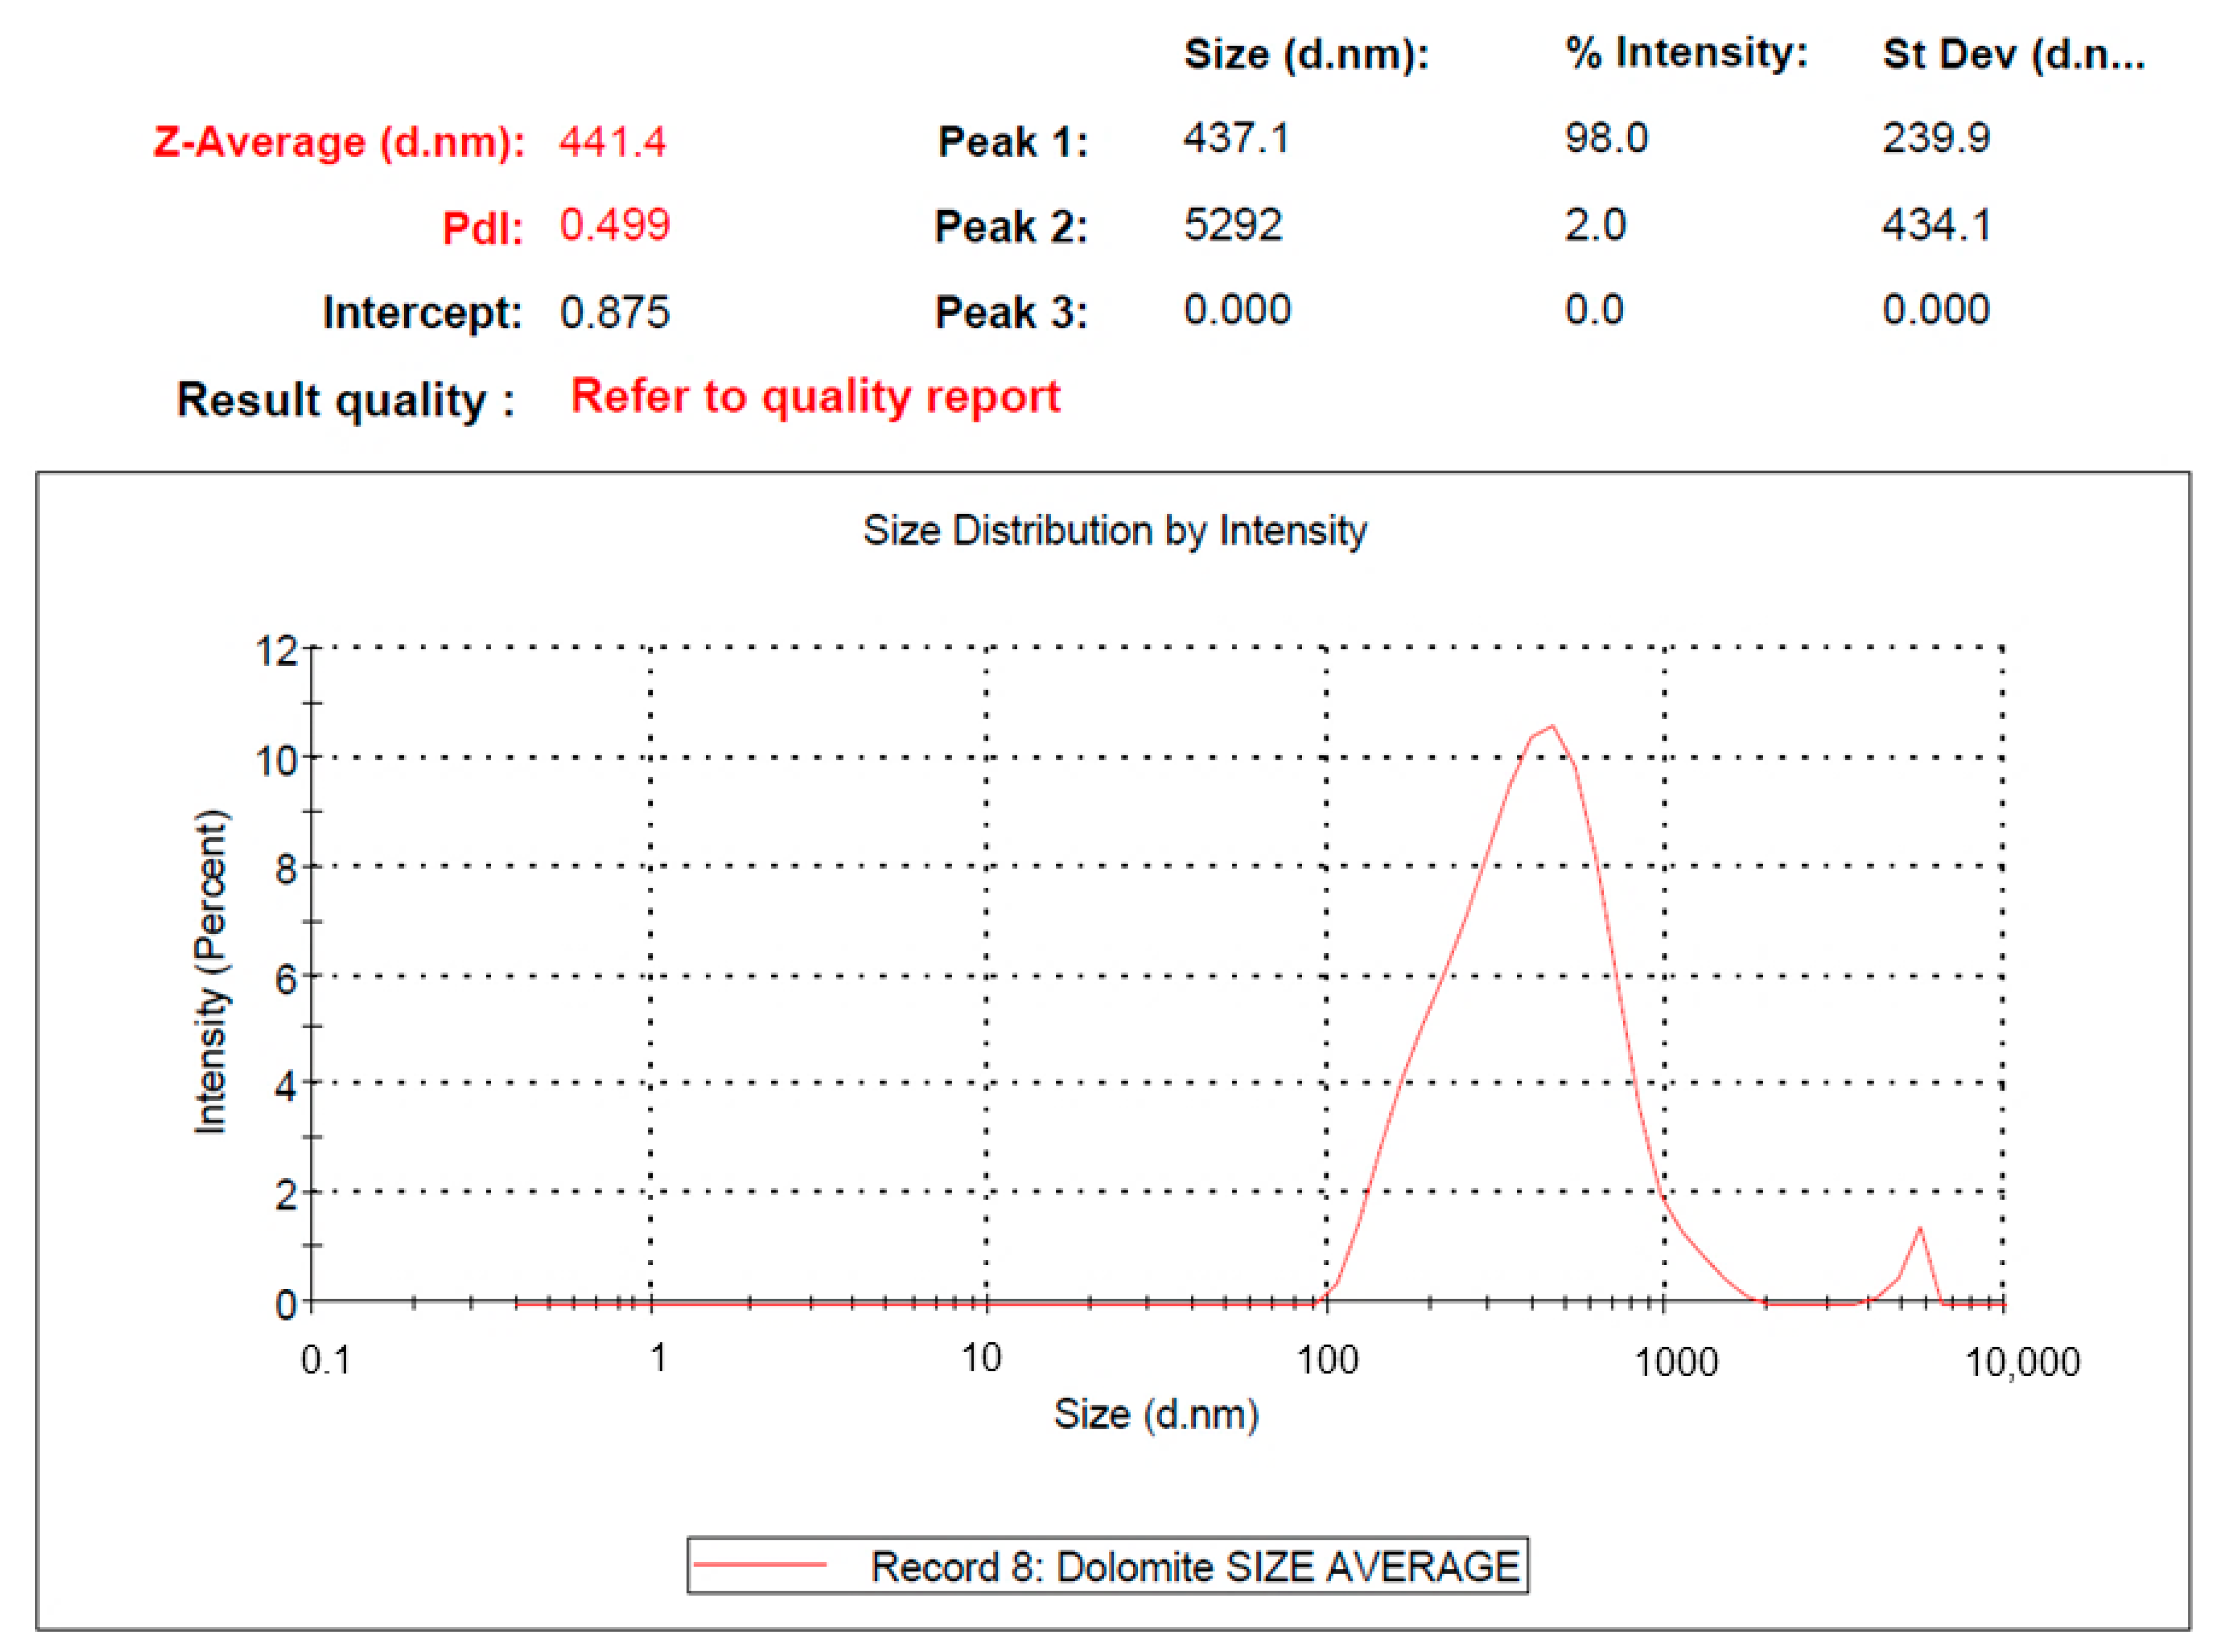Viewport: 2213px width, 1652px height.
Task: Click the 'Size (d.nm)' x-axis label
Action: coord(1155,1414)
